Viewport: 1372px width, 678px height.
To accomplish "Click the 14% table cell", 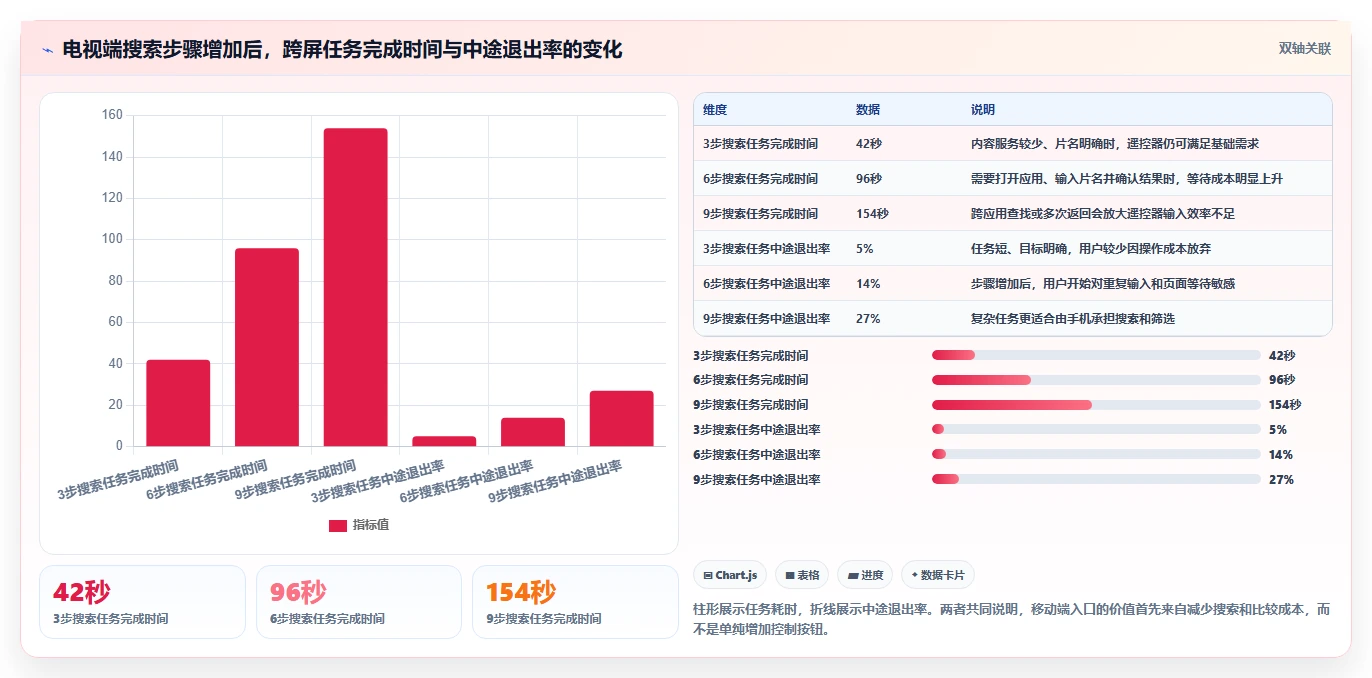I will (x=868, y=284).
